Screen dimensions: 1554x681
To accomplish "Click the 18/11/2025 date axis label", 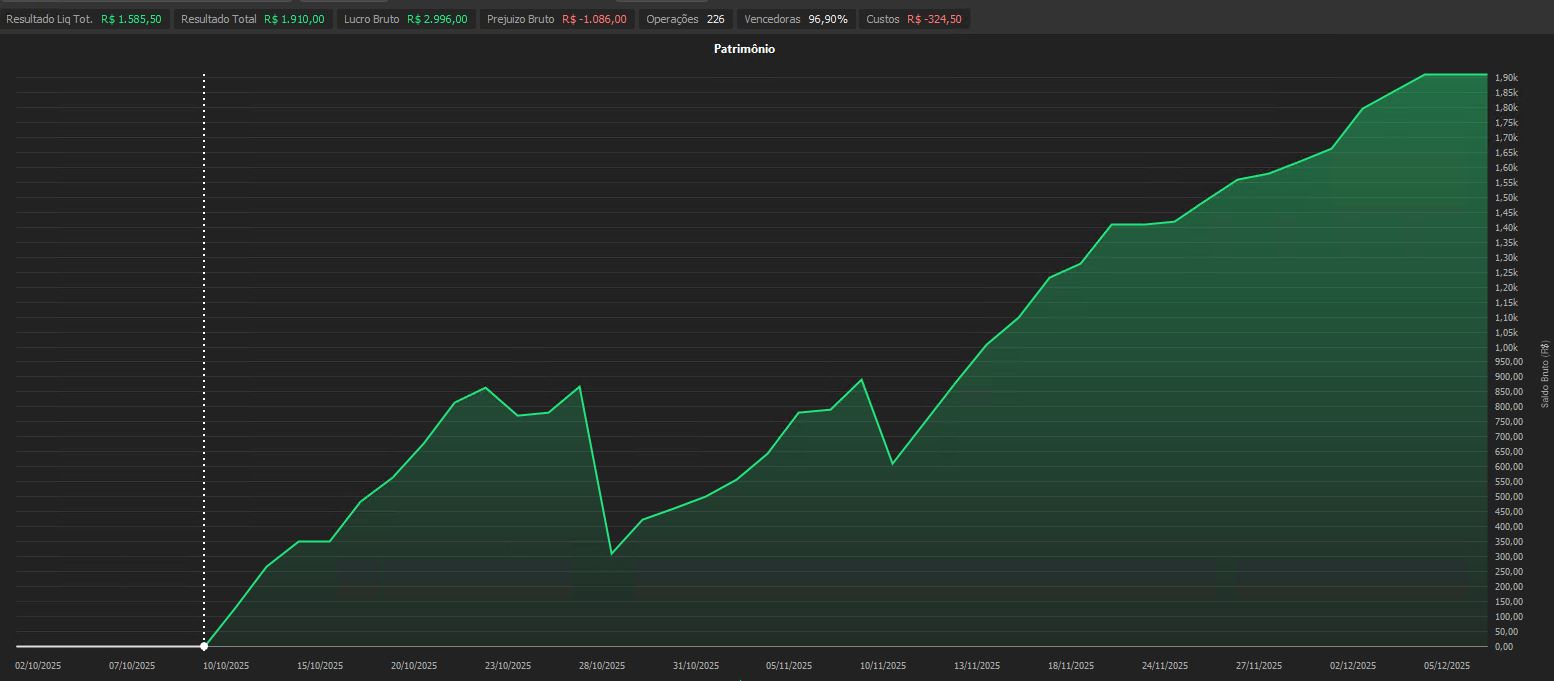I will pos(1071,666).
